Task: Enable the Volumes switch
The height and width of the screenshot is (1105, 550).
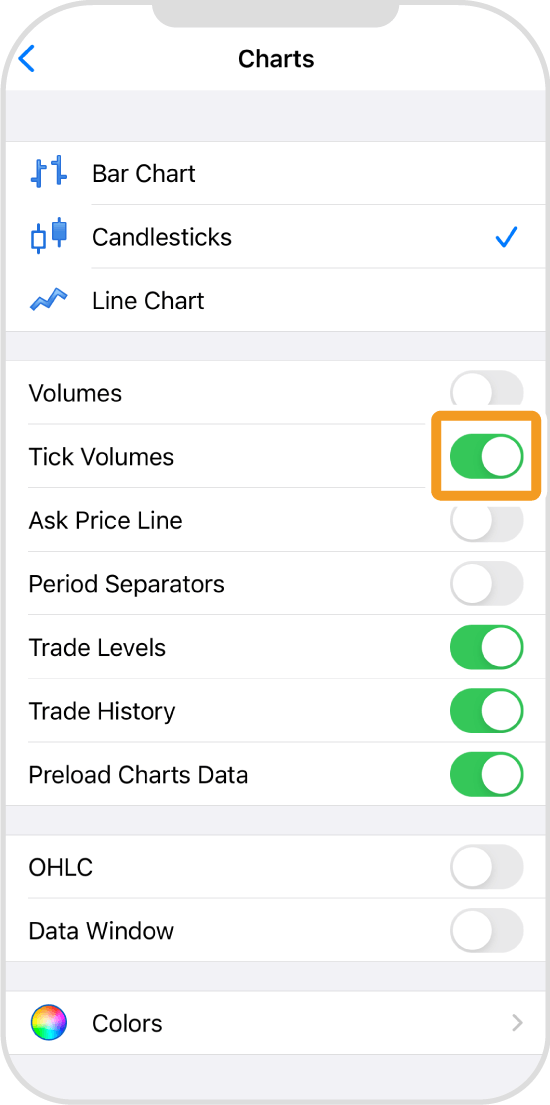Action: [x=487, y=393]
